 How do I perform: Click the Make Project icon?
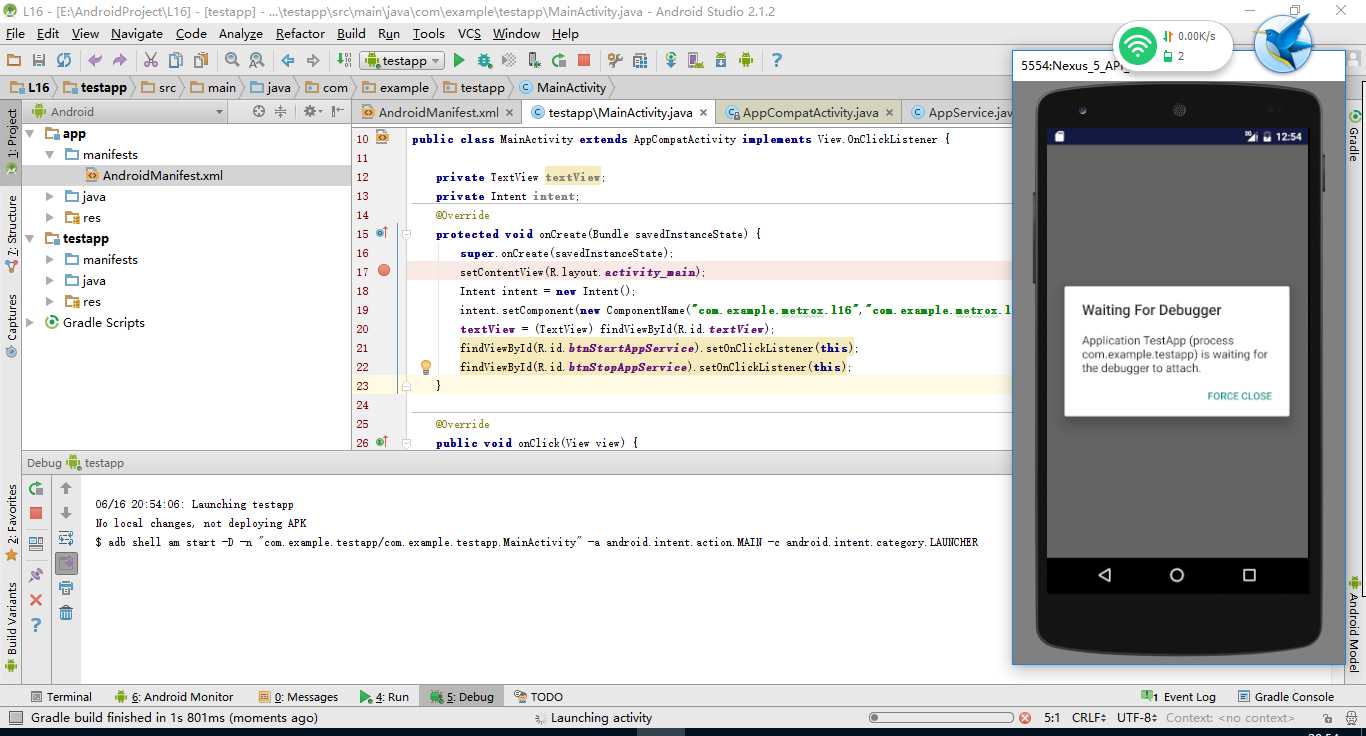[344, 60]
